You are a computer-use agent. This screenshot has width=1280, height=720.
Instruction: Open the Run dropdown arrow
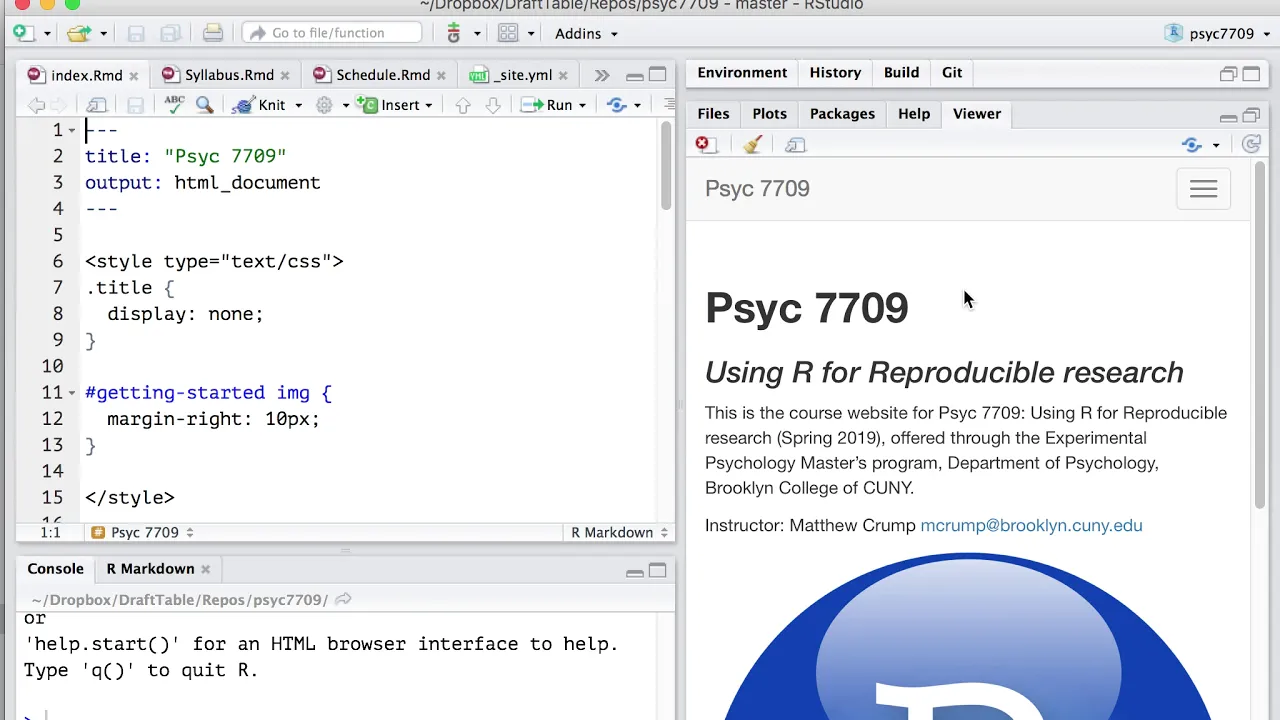click(x=581, y=106)
